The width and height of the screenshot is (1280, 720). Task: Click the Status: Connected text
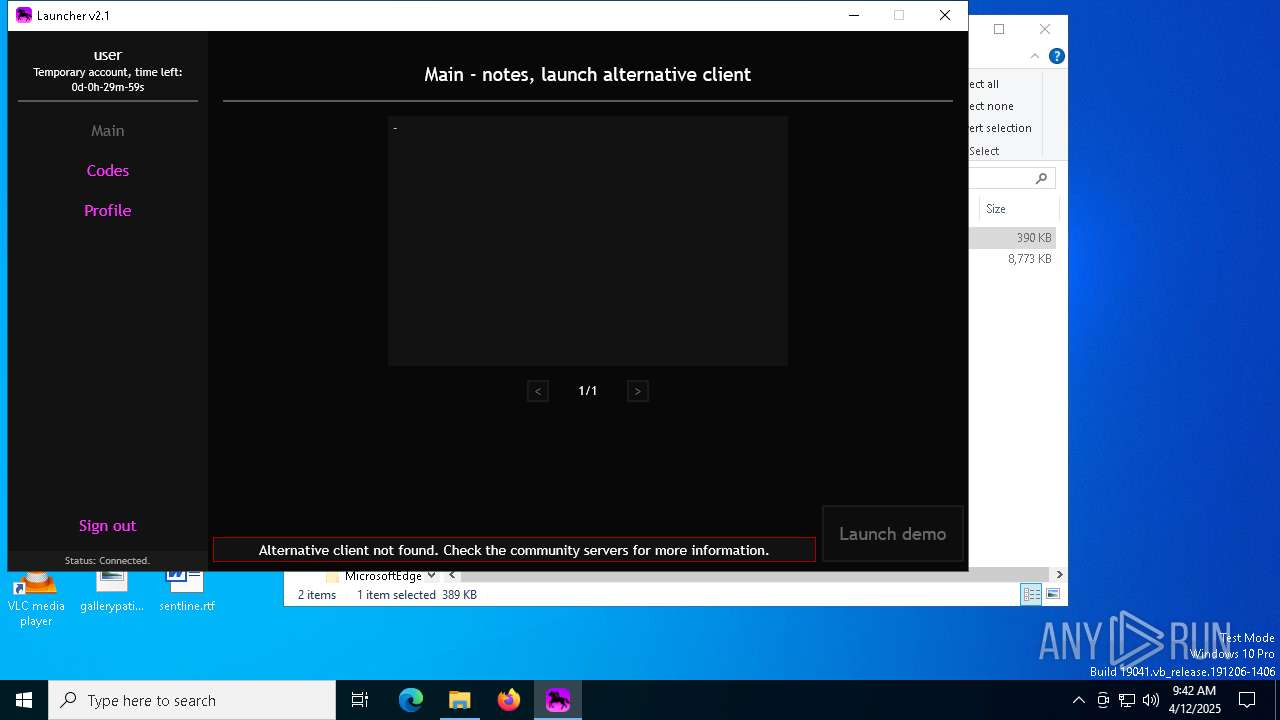coord(107,561)
